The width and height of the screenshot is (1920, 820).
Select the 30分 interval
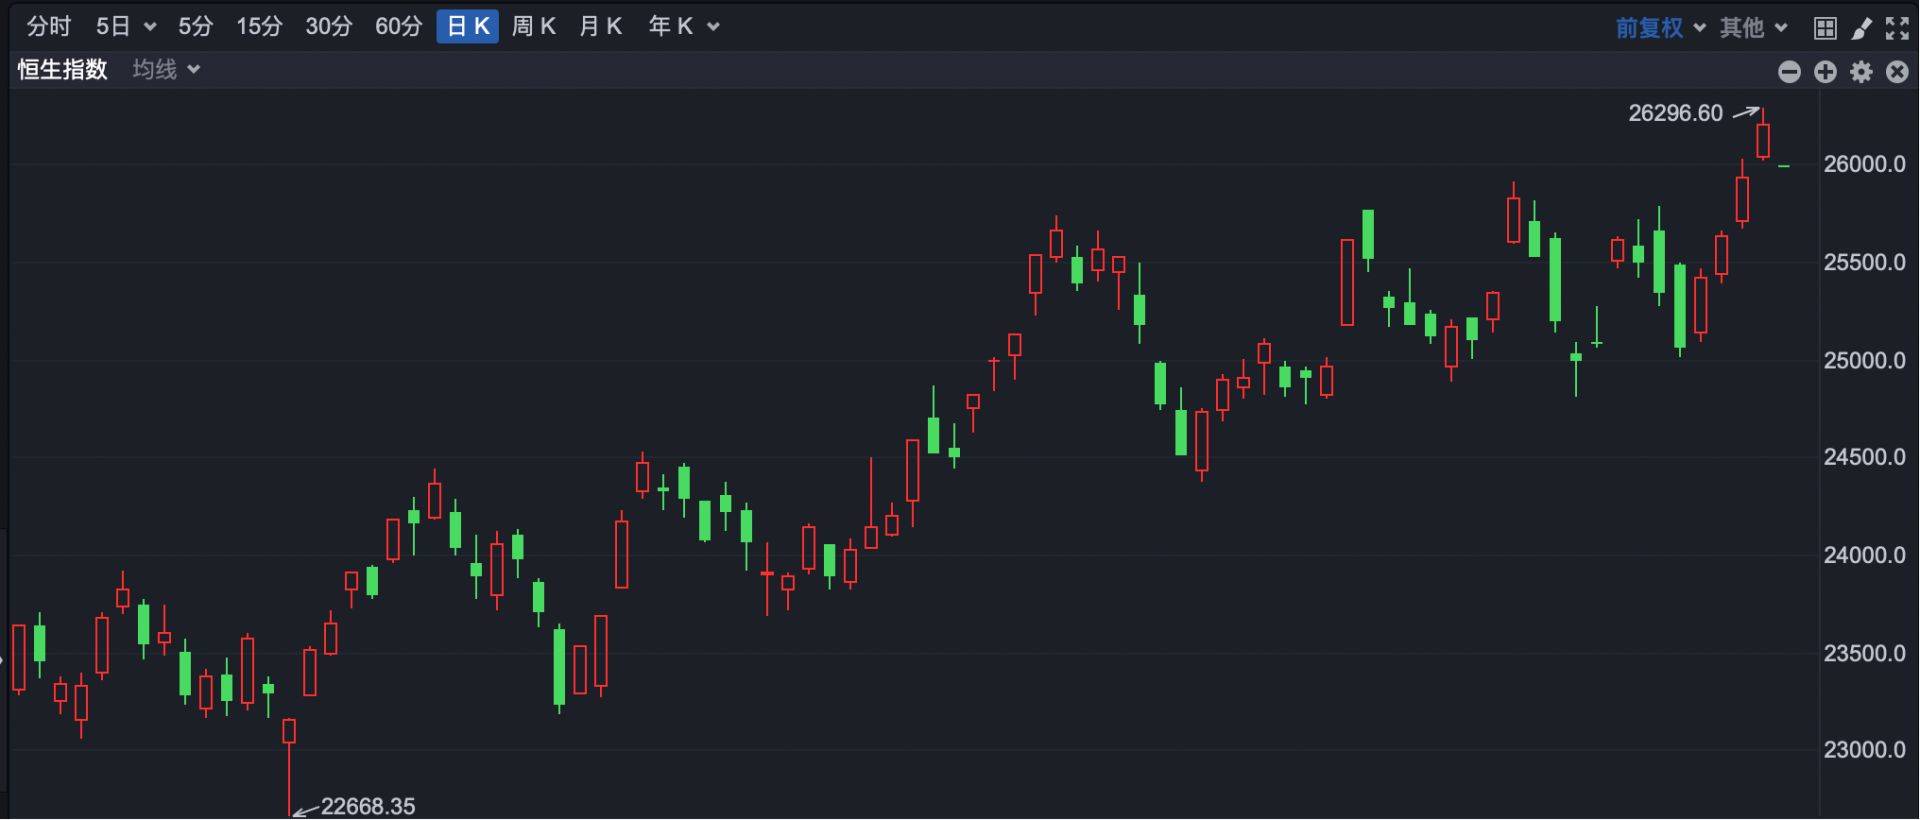[328, 27]
